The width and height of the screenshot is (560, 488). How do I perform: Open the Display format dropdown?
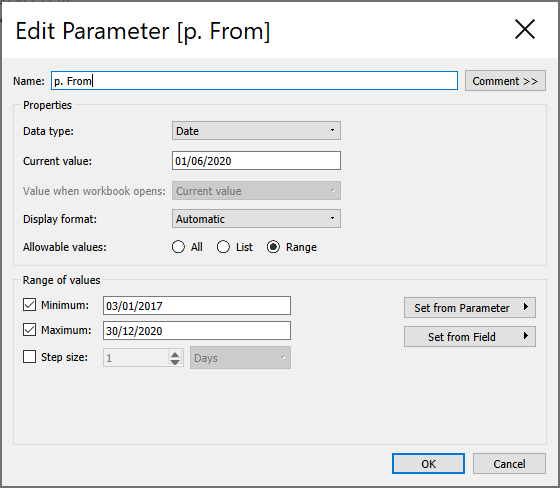click(256, 219)
